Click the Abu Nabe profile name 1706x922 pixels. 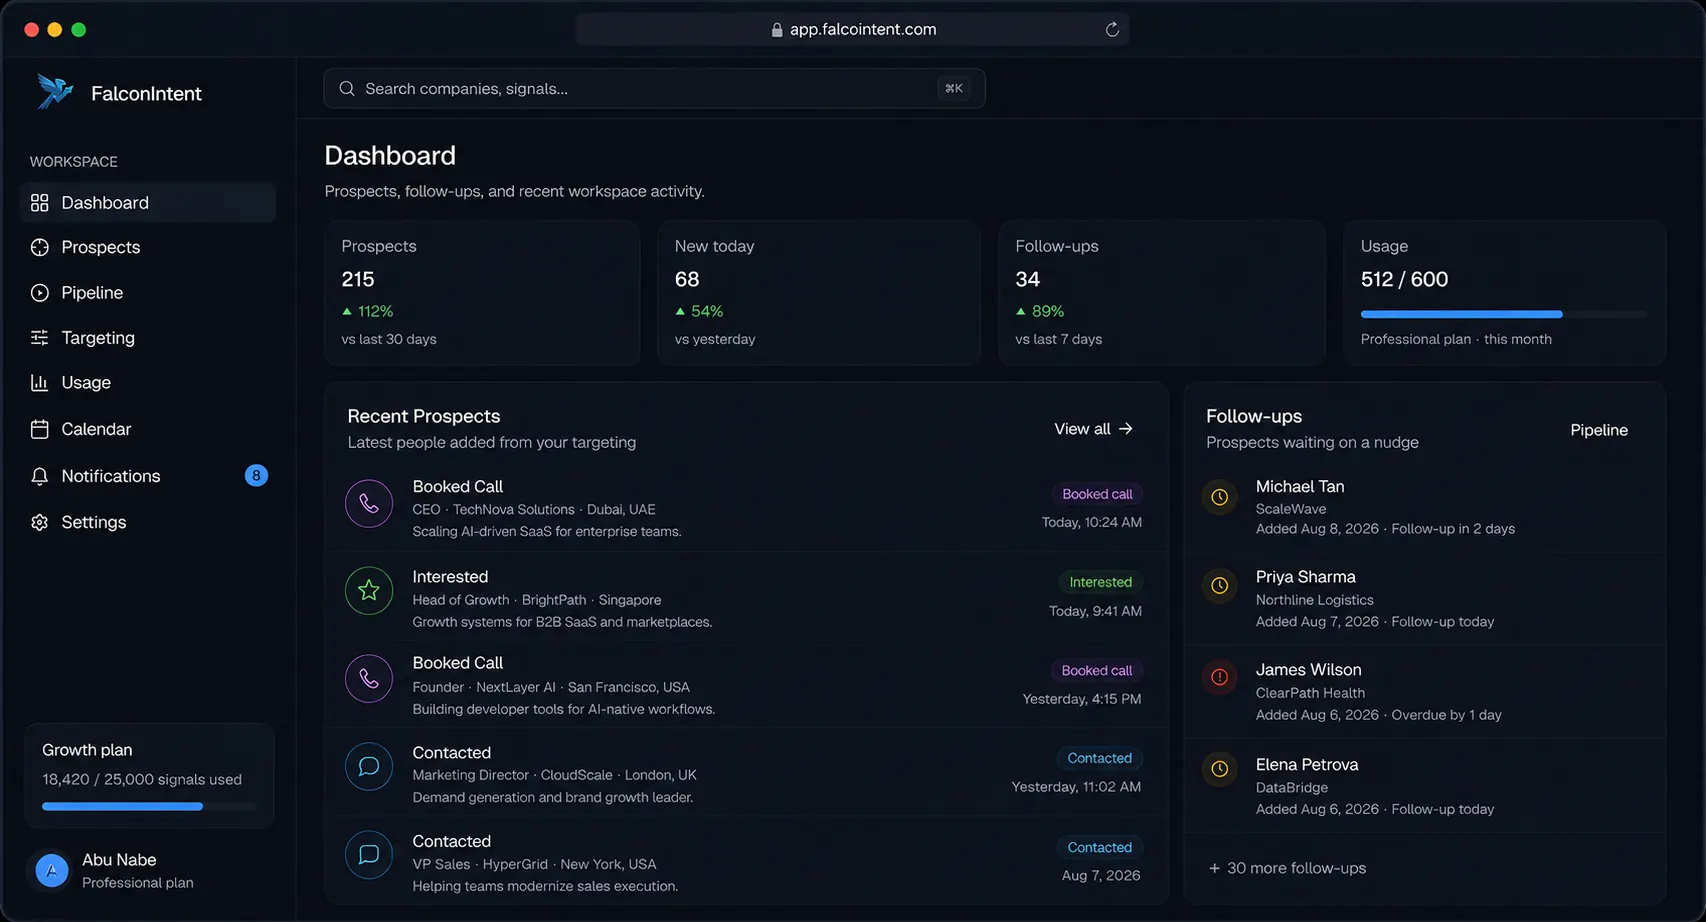[119, 860]
